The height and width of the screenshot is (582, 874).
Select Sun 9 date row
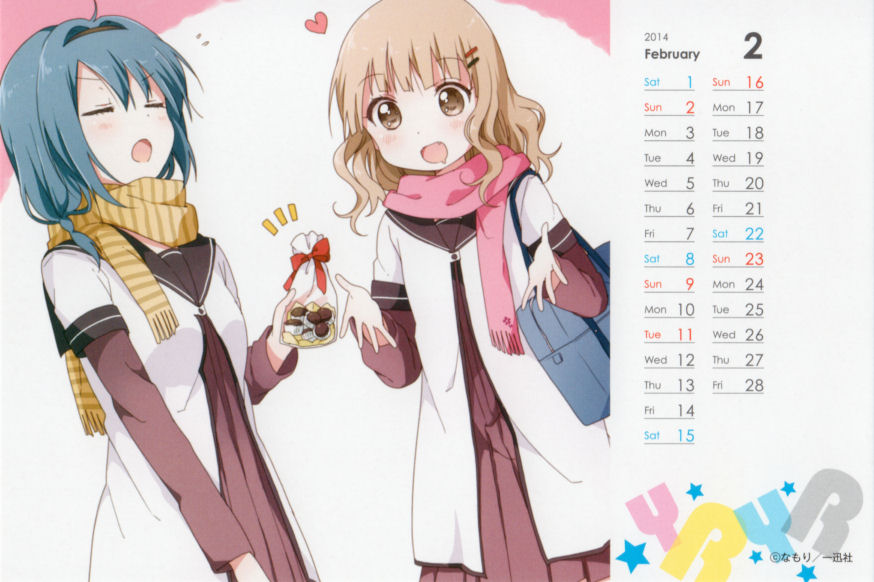(x=669, y=284)
